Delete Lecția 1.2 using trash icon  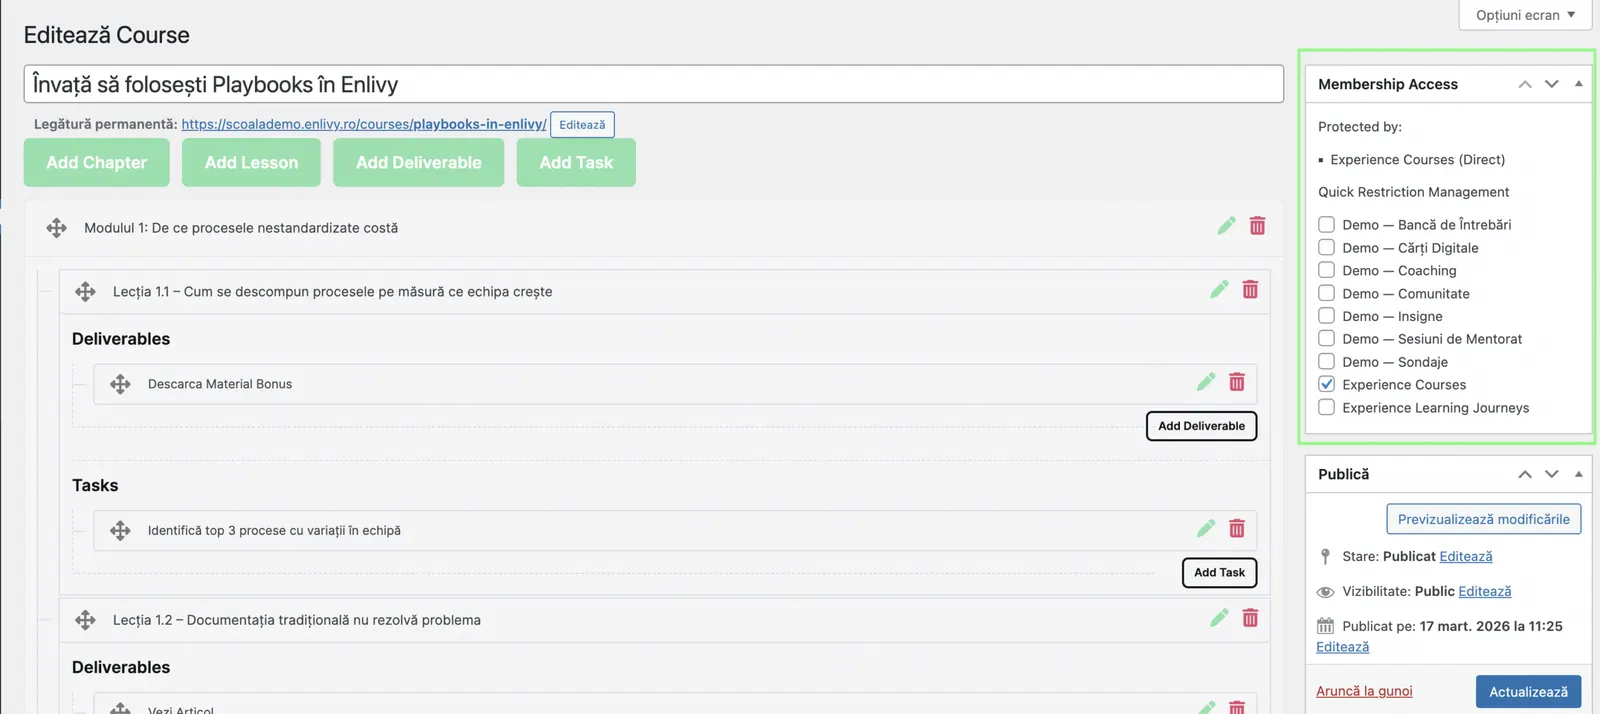pos(1250,618)
